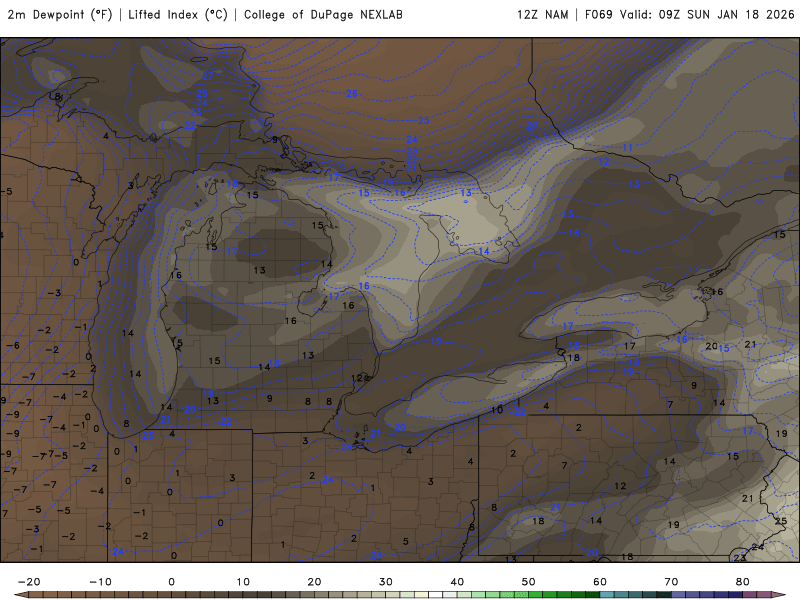Click the blue contour label 27

[x=208, y=76]
